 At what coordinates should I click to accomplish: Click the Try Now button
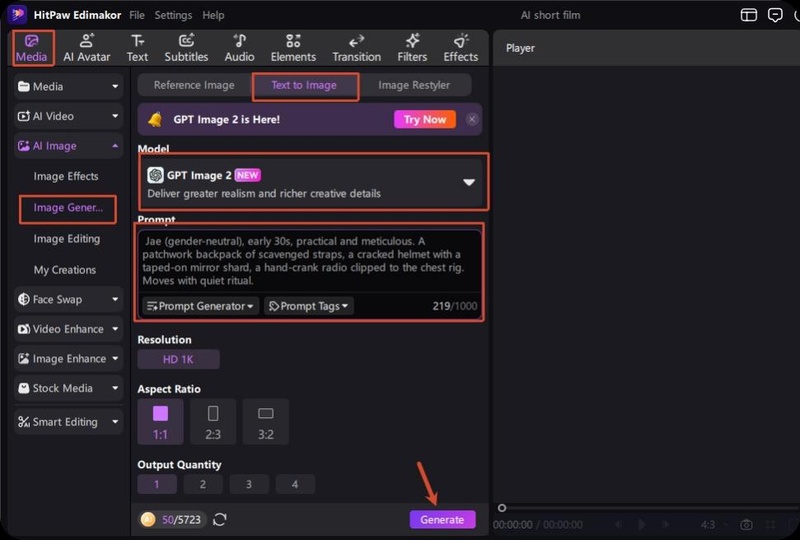tap(425, 119)
